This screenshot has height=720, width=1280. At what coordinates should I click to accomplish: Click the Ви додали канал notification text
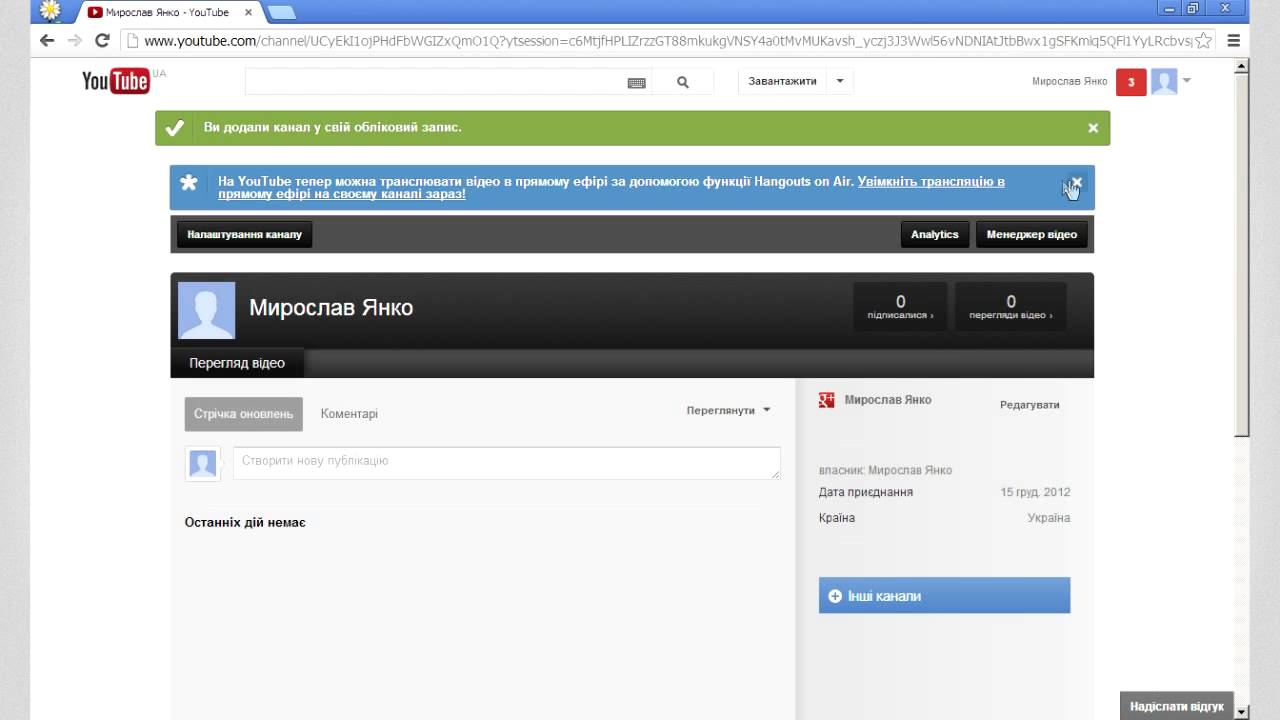click(333, 128)
